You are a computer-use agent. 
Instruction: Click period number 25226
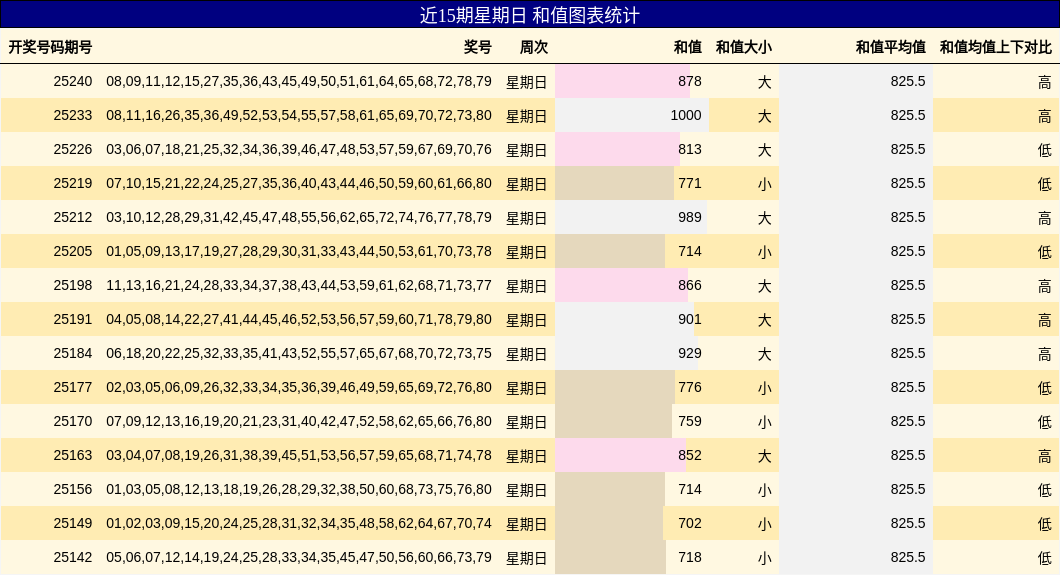(x=73, y=149)
